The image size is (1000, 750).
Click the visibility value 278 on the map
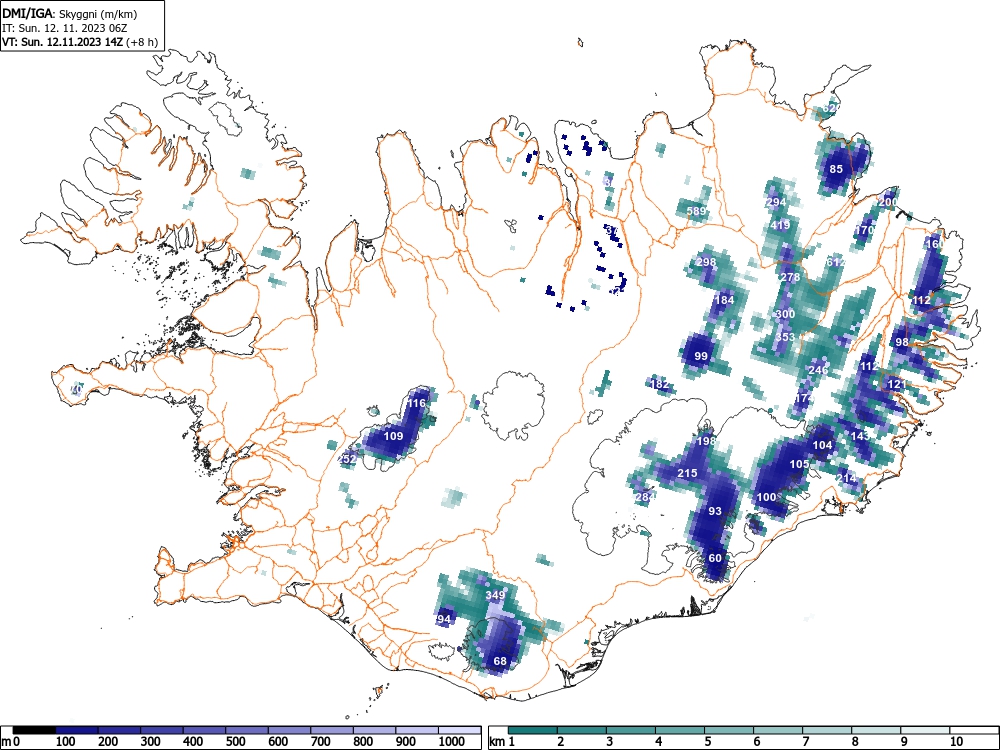click(x=790, y=277)
